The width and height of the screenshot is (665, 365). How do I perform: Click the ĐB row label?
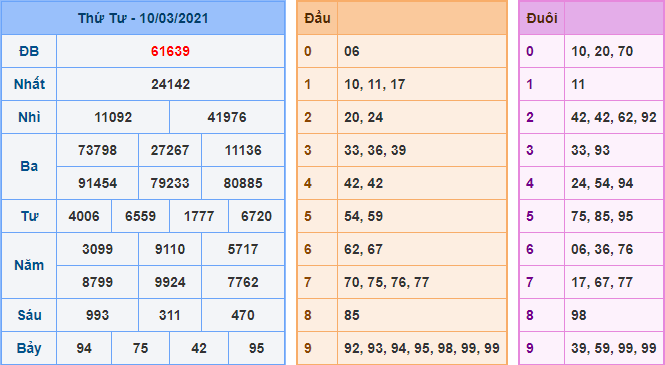[x=29, y=51]
